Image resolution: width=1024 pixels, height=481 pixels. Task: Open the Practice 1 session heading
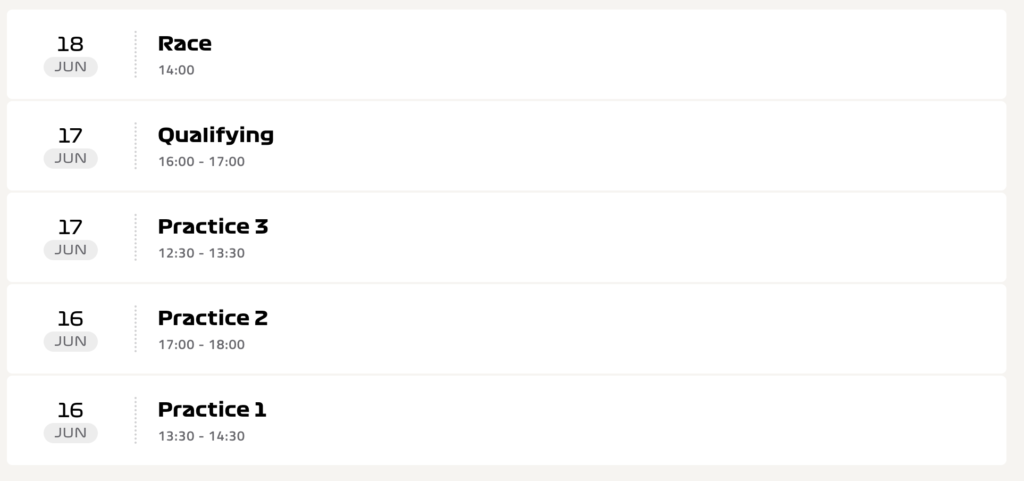pyautogui.click(x=212, y=409)
